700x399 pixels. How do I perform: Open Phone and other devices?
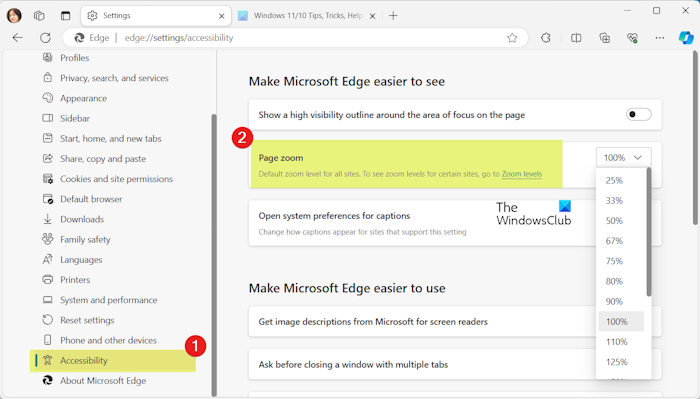(108, 340)
